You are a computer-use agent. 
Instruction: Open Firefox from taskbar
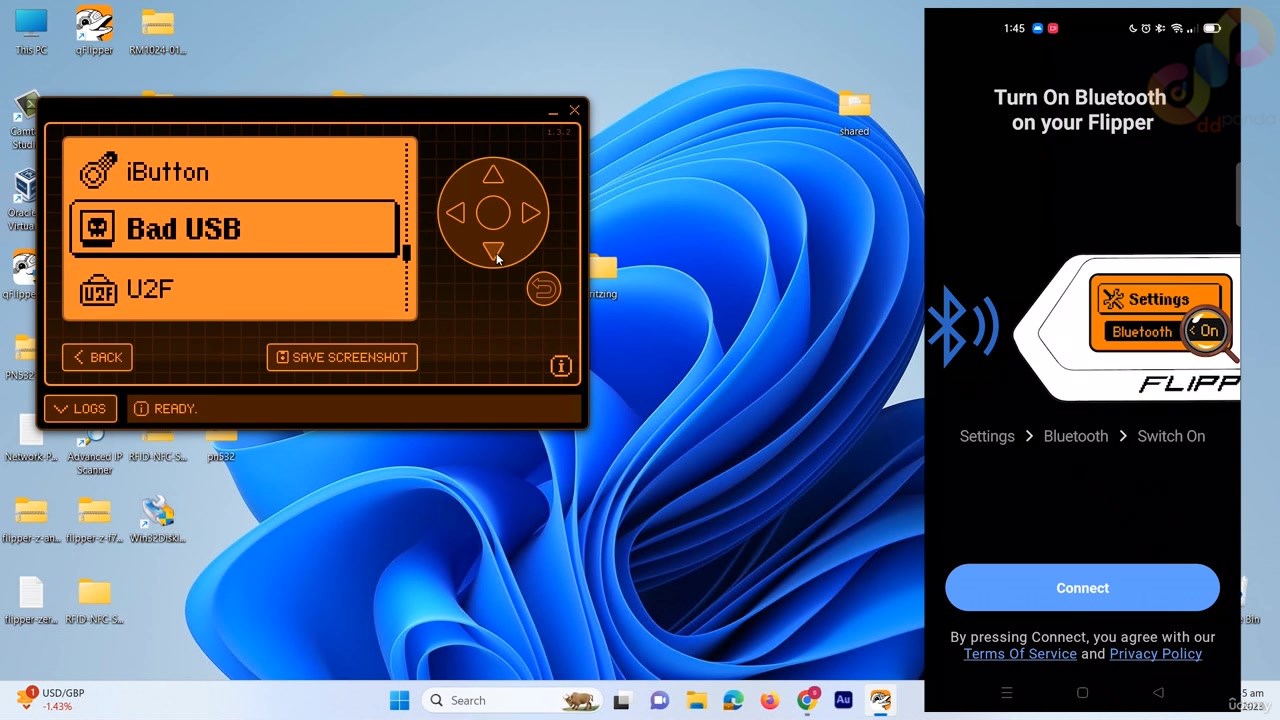769,700
